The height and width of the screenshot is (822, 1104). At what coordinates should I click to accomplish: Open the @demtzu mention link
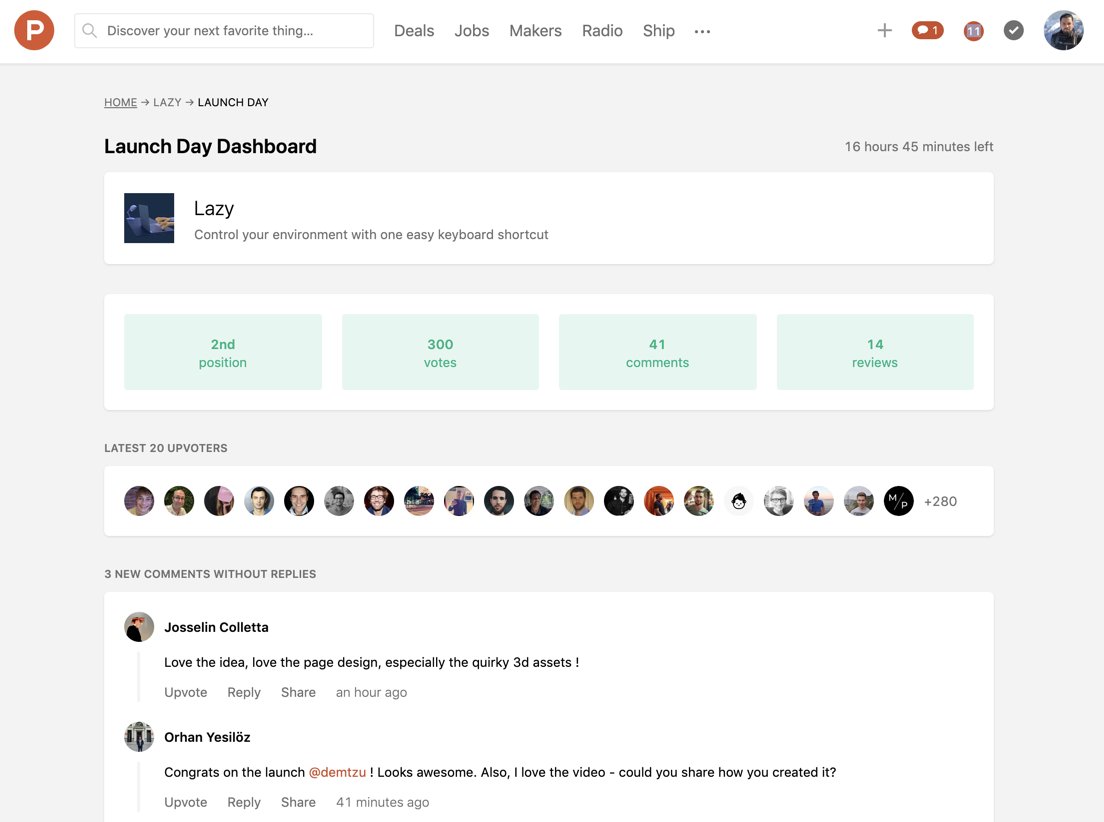pyautogui.click(x=337, y=772)
